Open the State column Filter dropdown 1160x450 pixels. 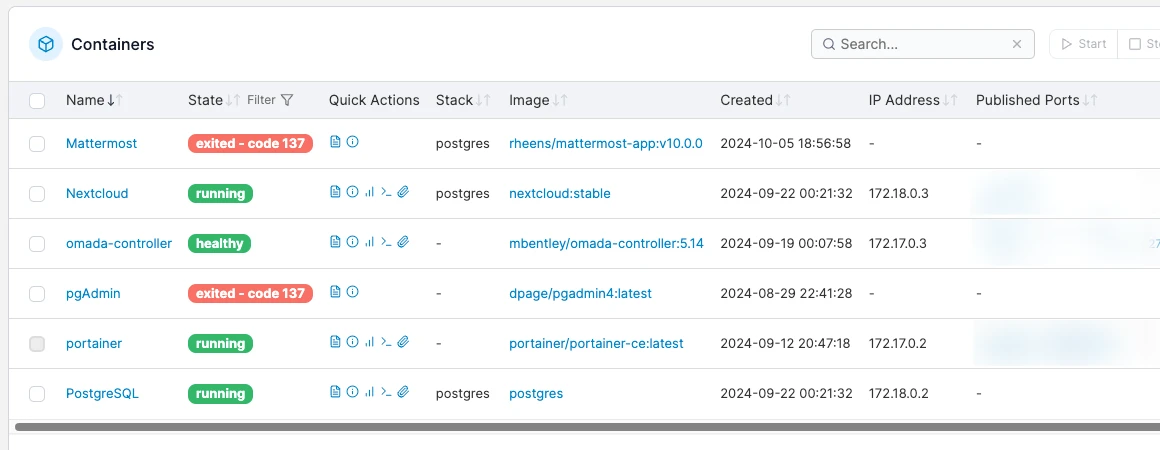click(271, 100)
